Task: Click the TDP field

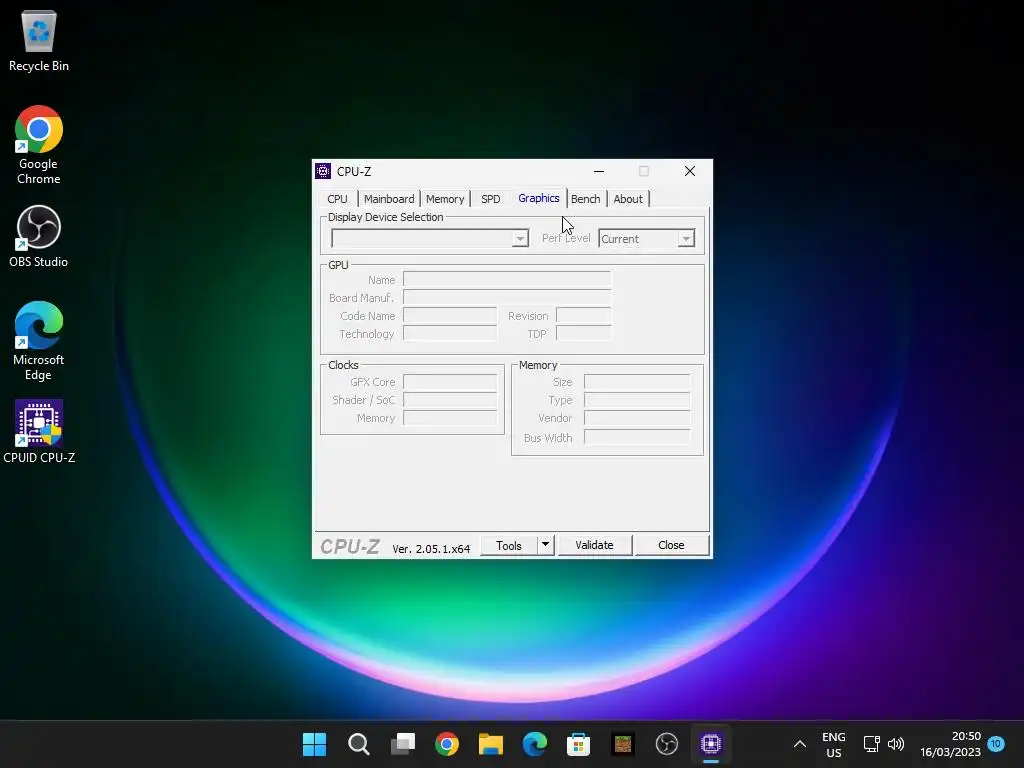Action: pos(583,334)
